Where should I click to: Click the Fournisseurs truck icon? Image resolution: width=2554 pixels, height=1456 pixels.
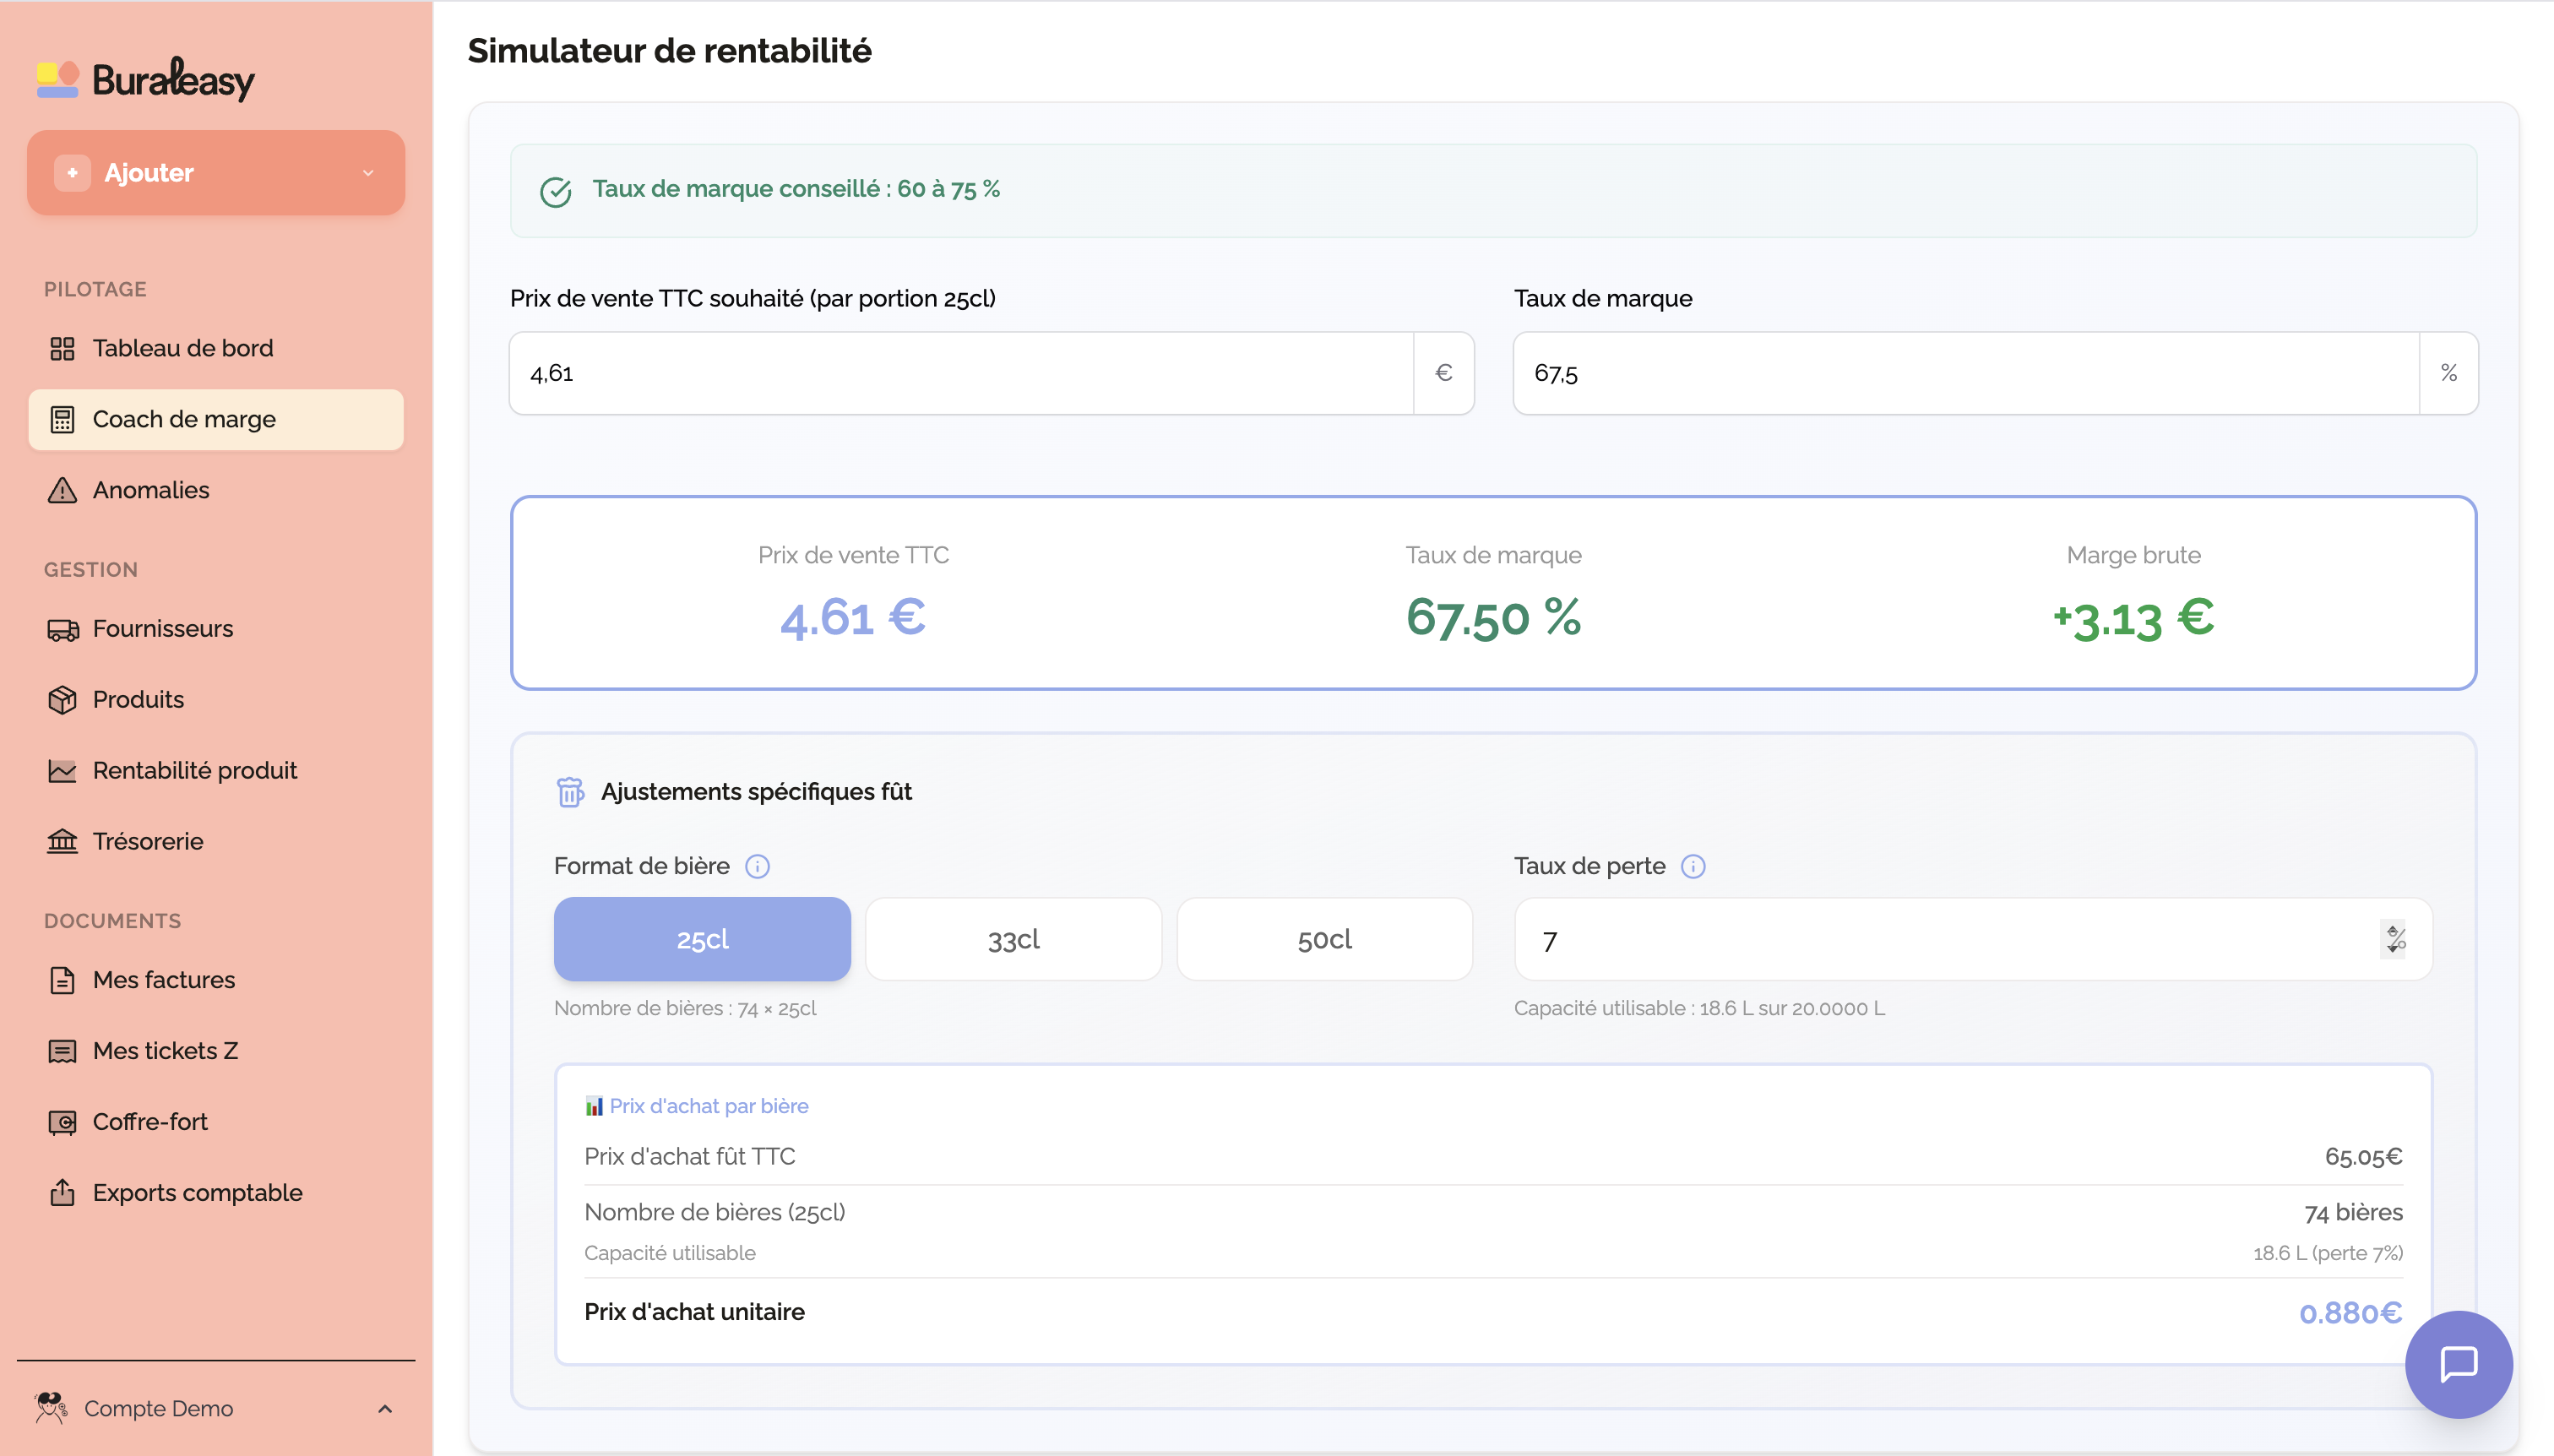pos(62,629)
